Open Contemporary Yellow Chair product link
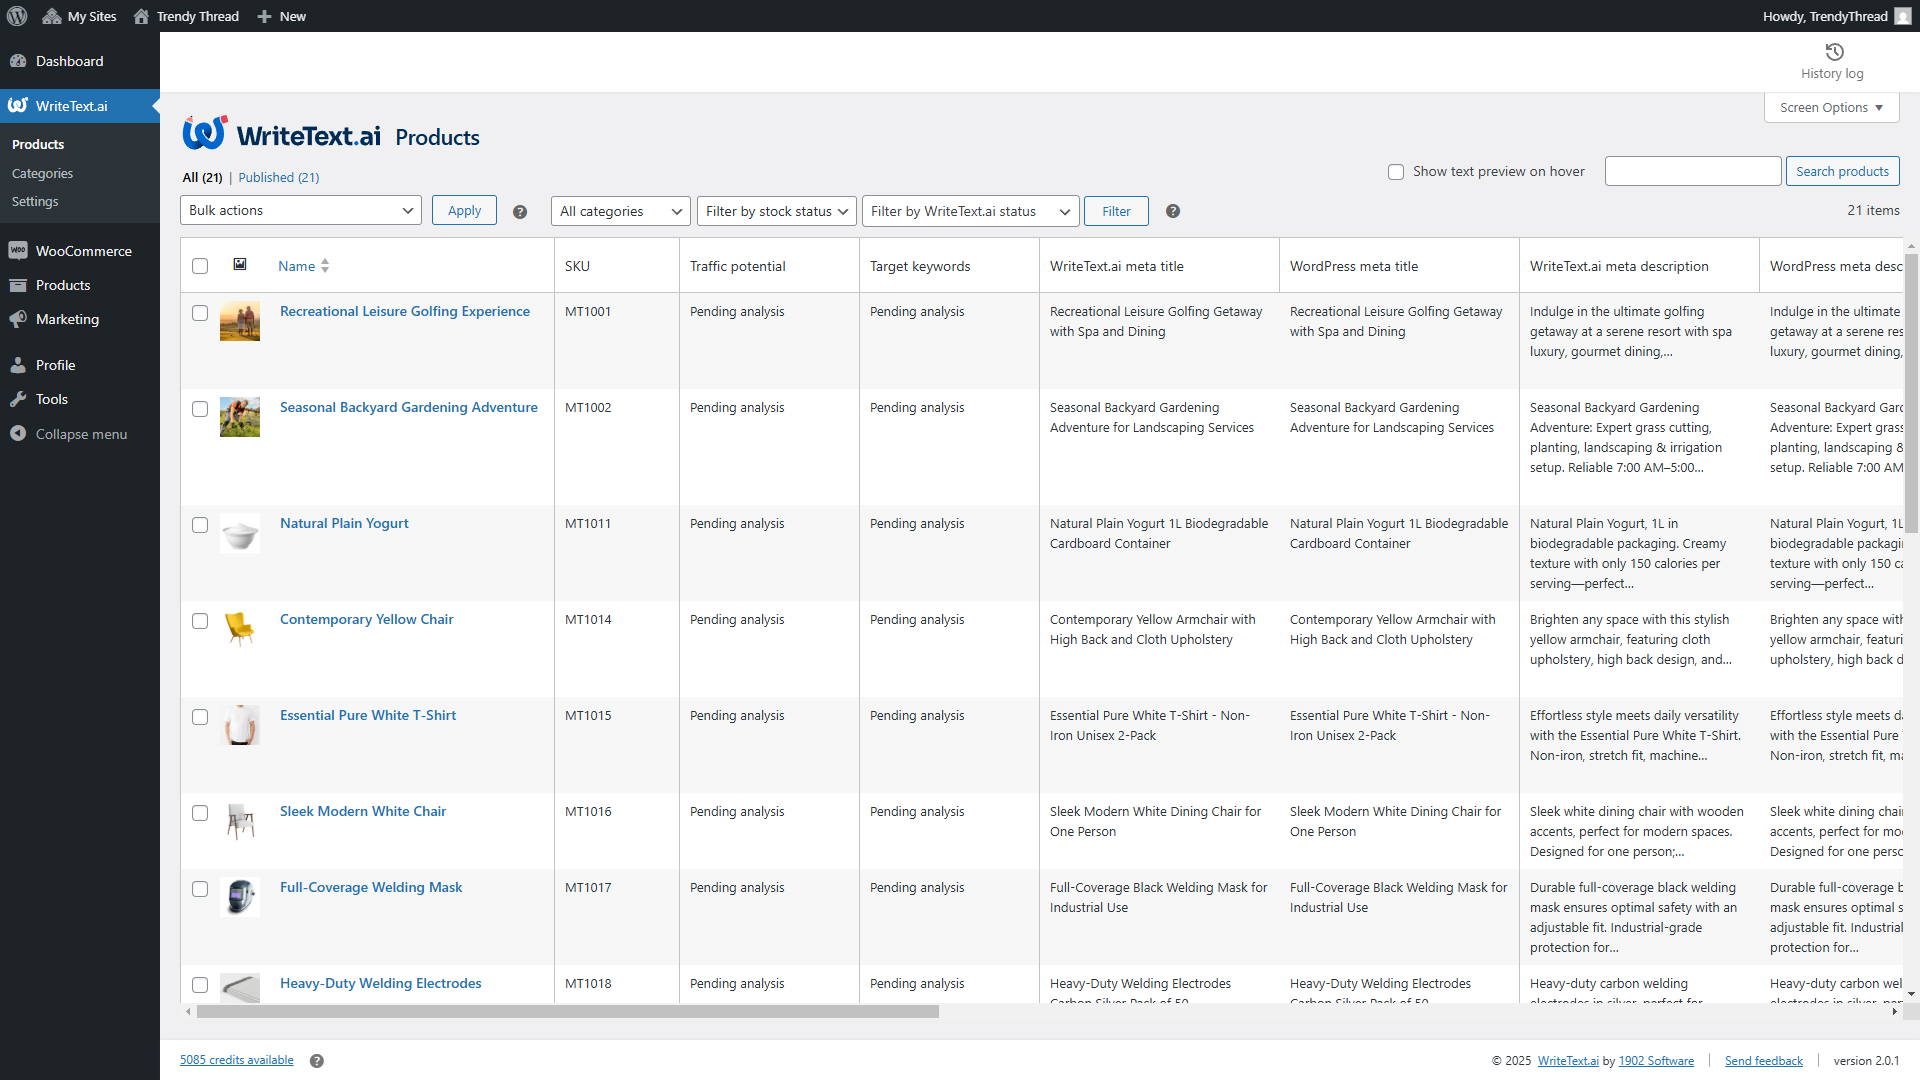This screenshot has width=1920, height=1080. click(x=366, y=619)
